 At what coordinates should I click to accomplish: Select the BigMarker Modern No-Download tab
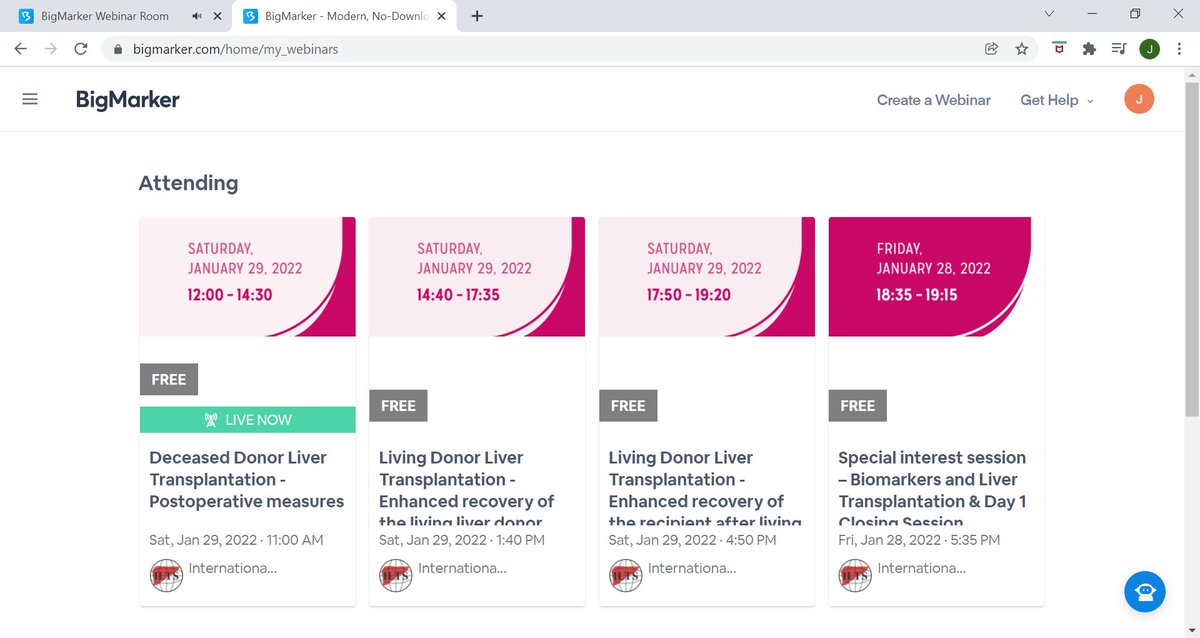[x=345, y=16]
